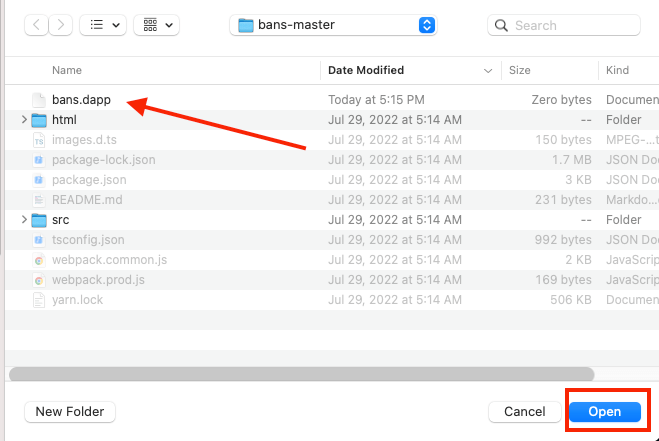Open the grouping options dropdown
The height and width of the screenshot is (441, 659).
156,25
